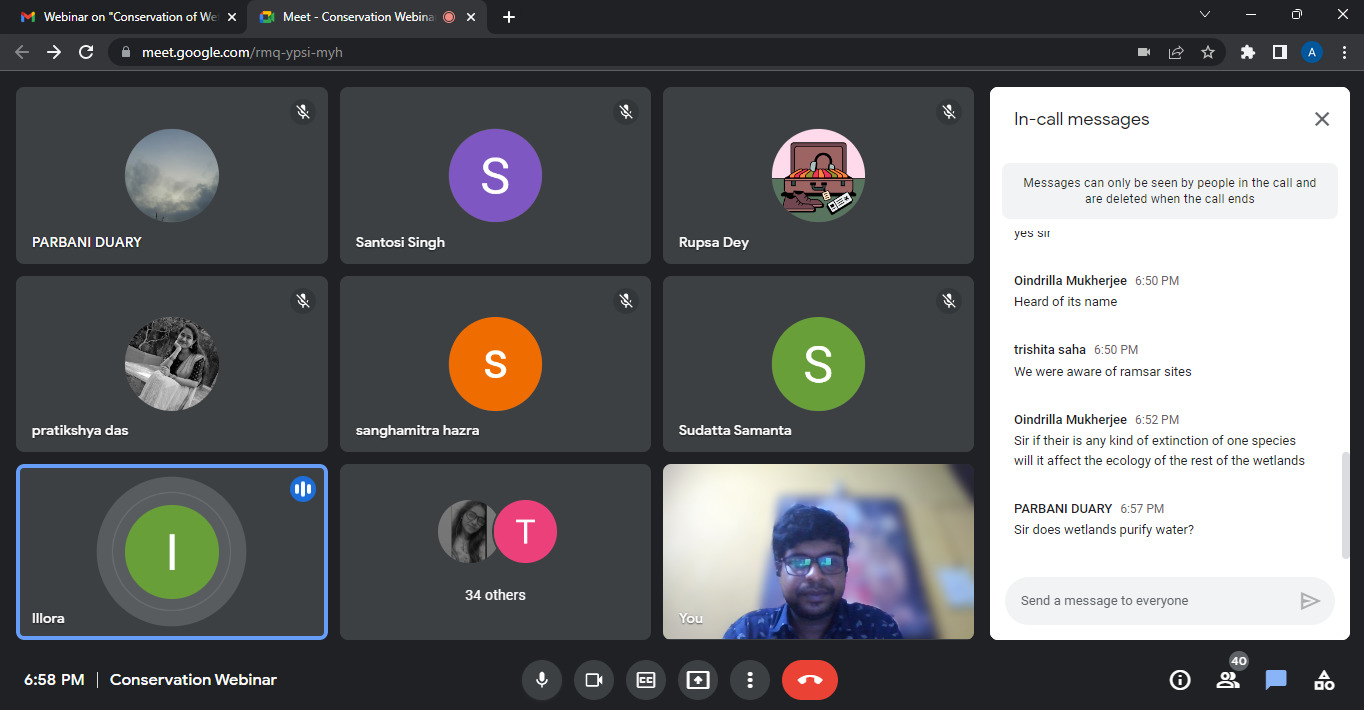Show the participants list with 40 people

1228,680
